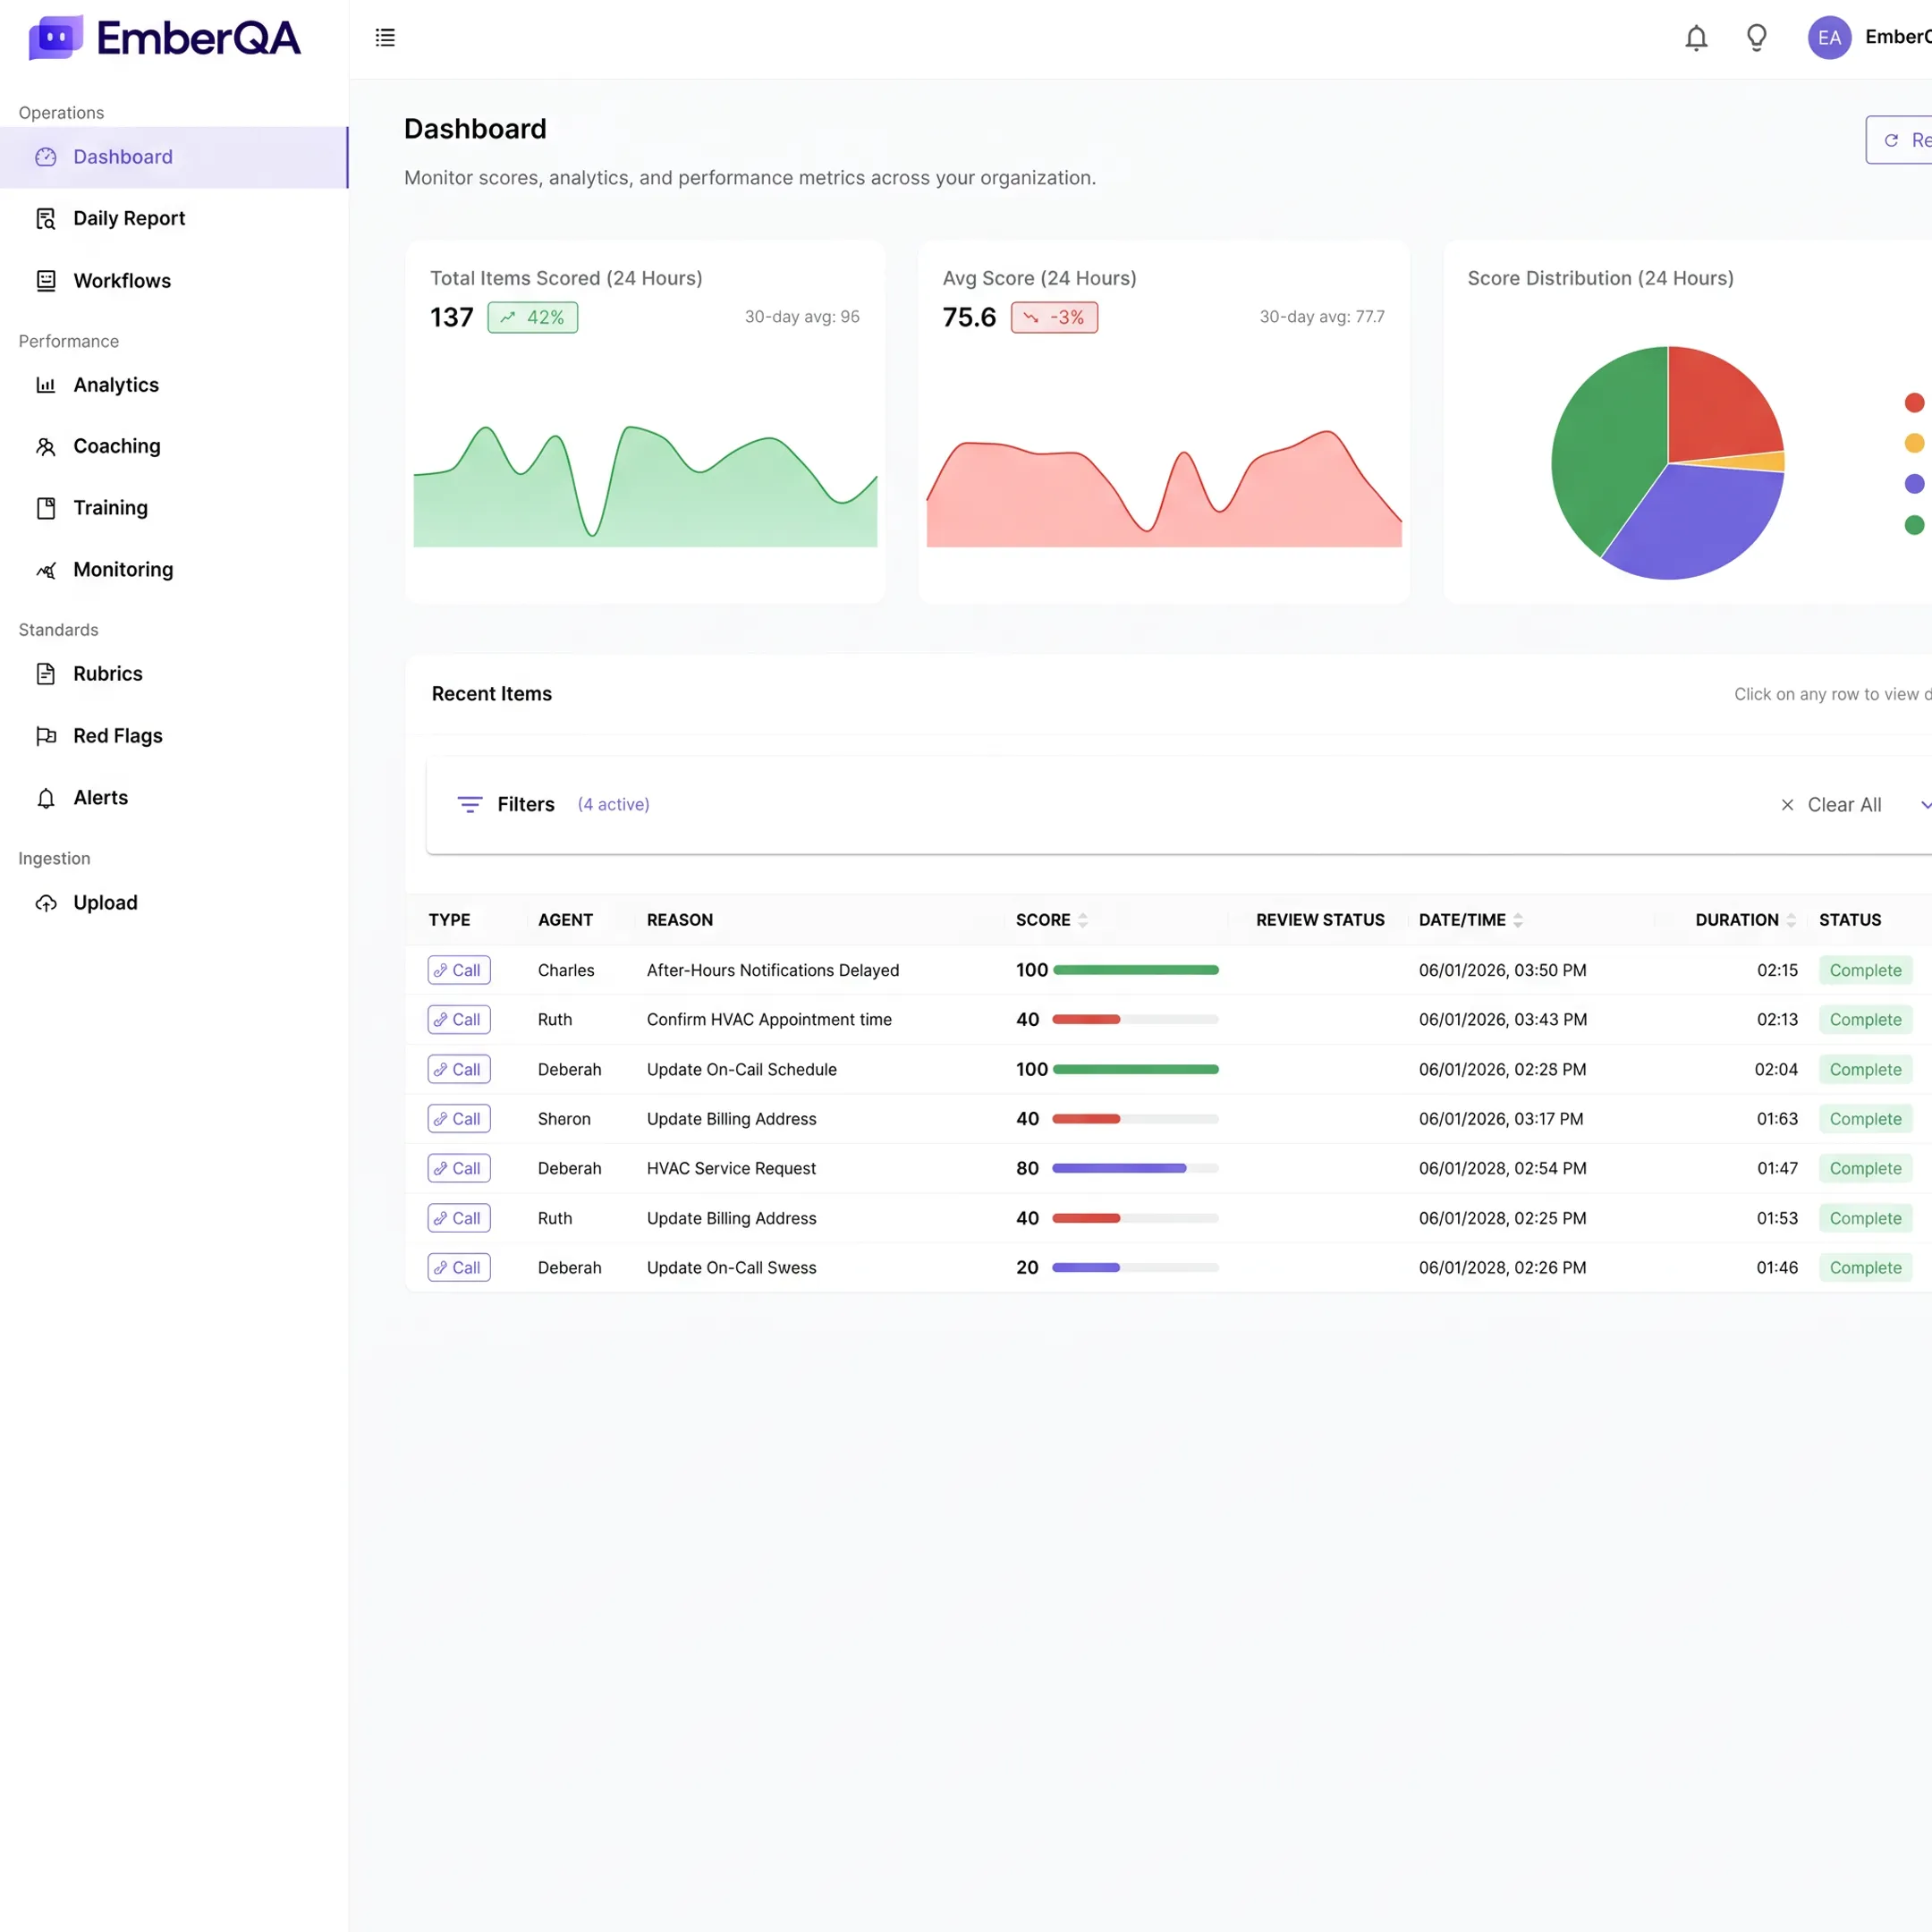The image size is (1932, 1932).
Task: Click the EmberQA logo icon
Action: (x=56, y=38)
